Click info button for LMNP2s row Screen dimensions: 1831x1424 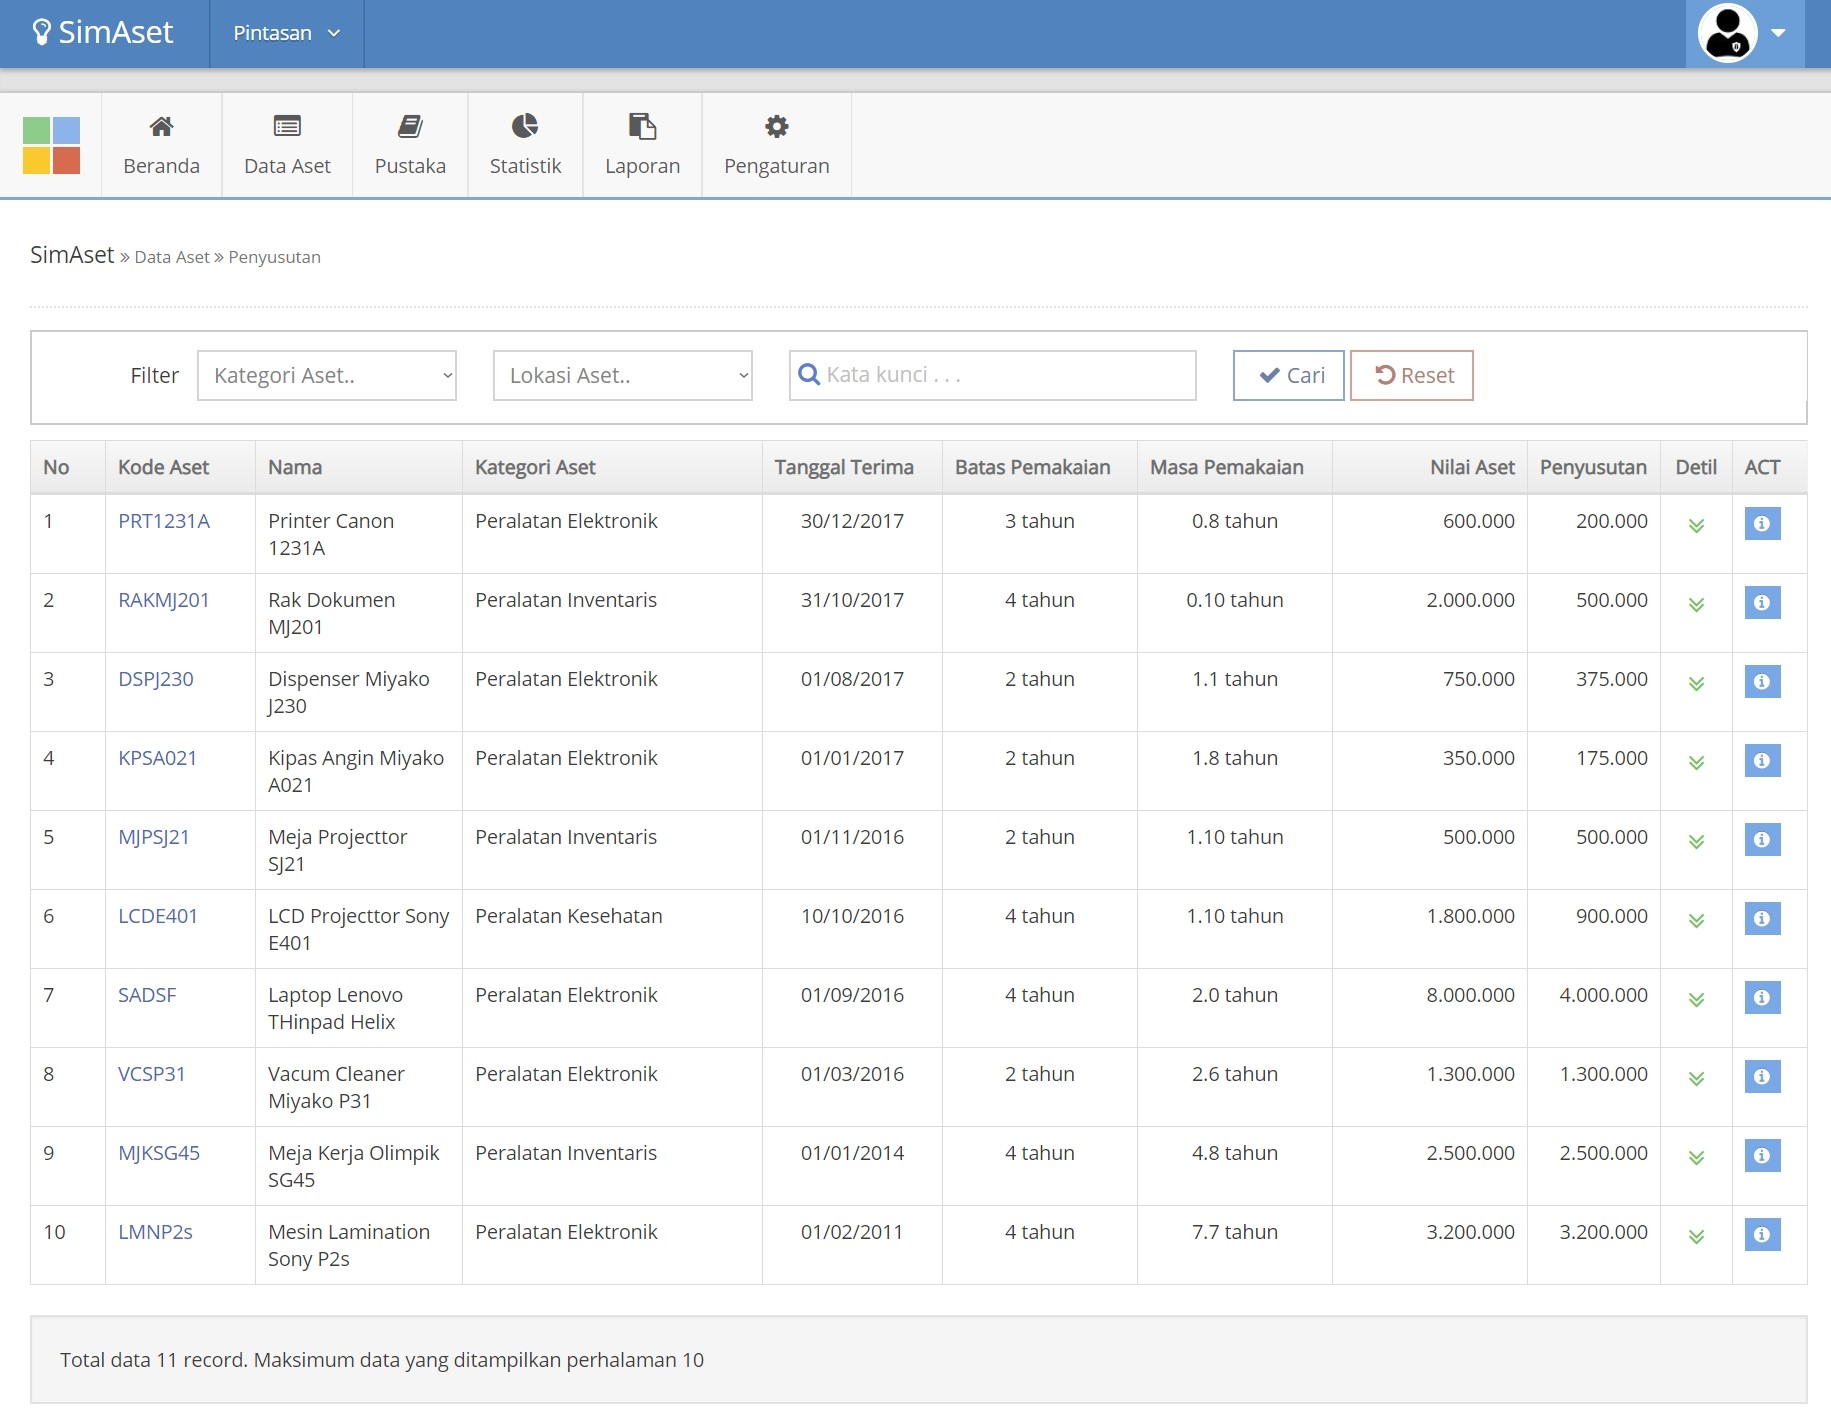(1762, 1234)
